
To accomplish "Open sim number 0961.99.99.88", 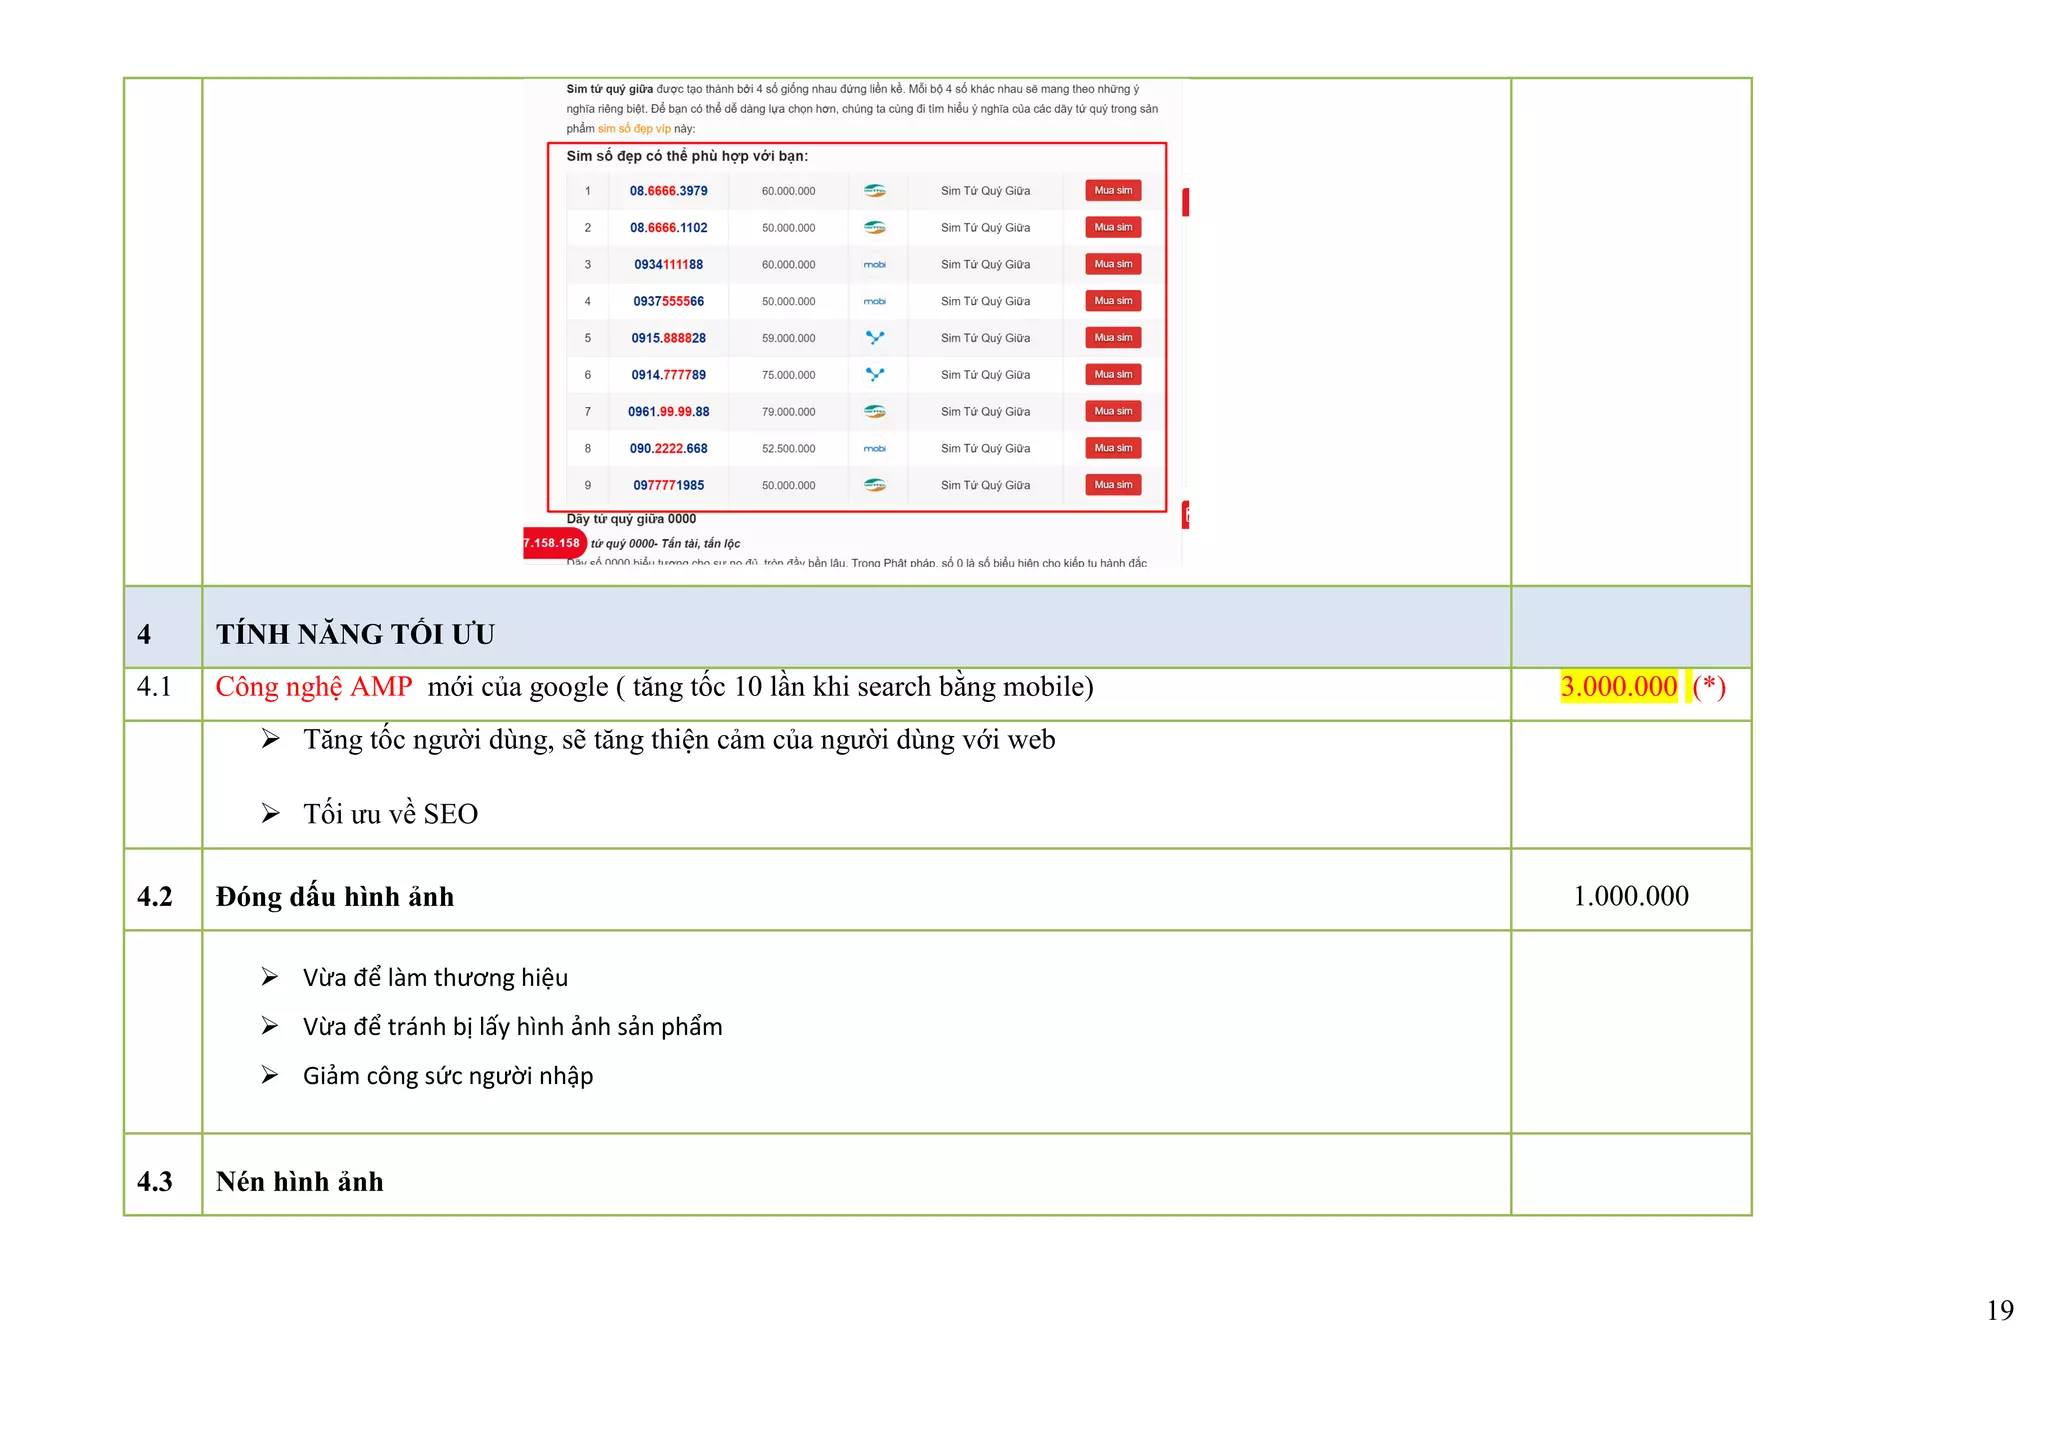I will [669, 412].
